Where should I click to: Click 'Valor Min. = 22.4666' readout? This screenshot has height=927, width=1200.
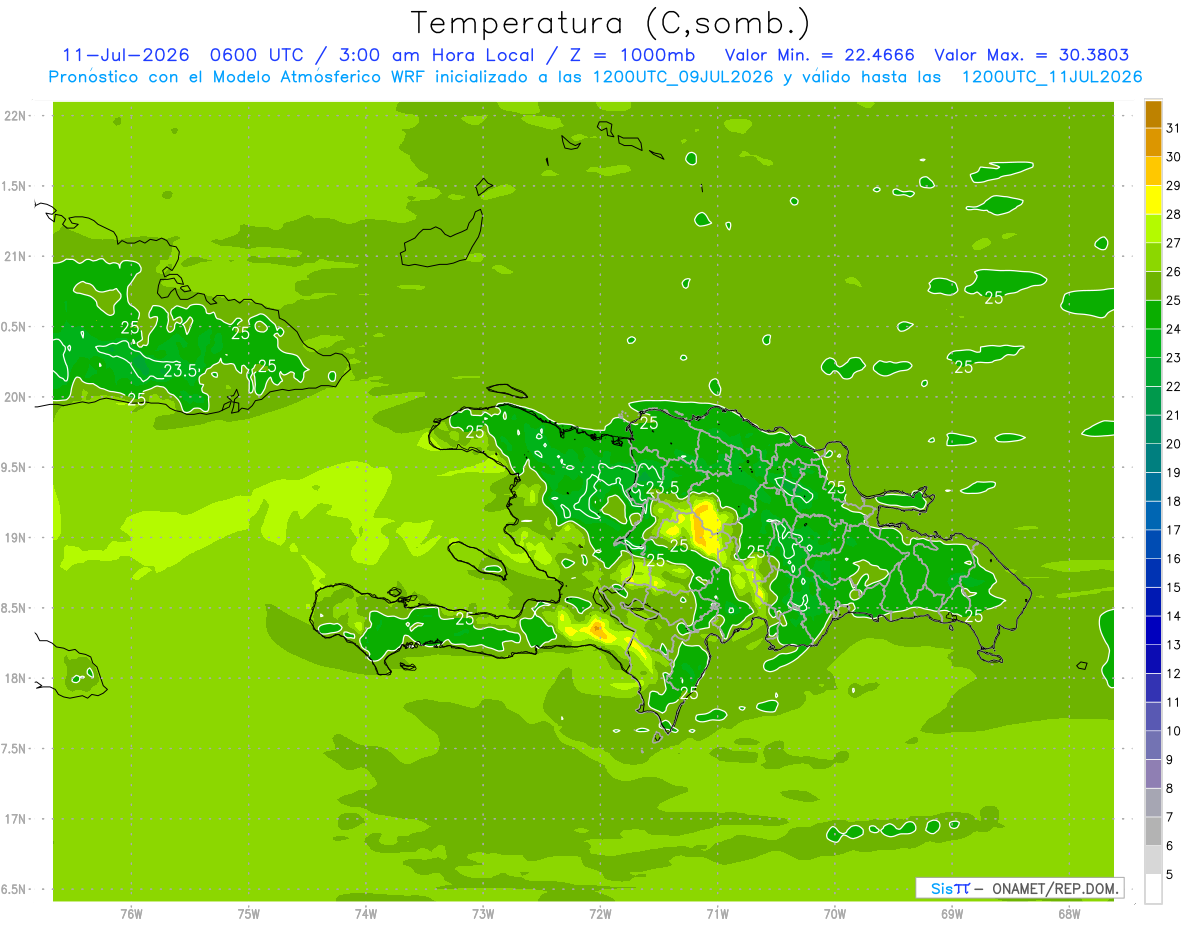point(819,55)
